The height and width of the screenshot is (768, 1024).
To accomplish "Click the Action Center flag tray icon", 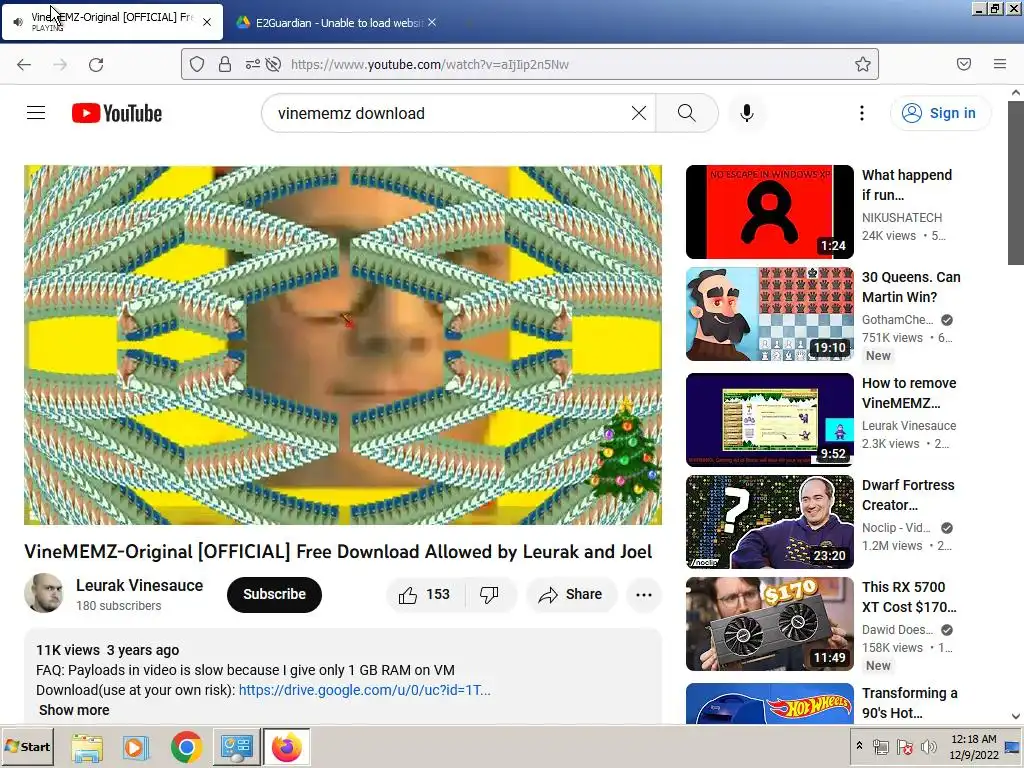I will coord(904,746).
